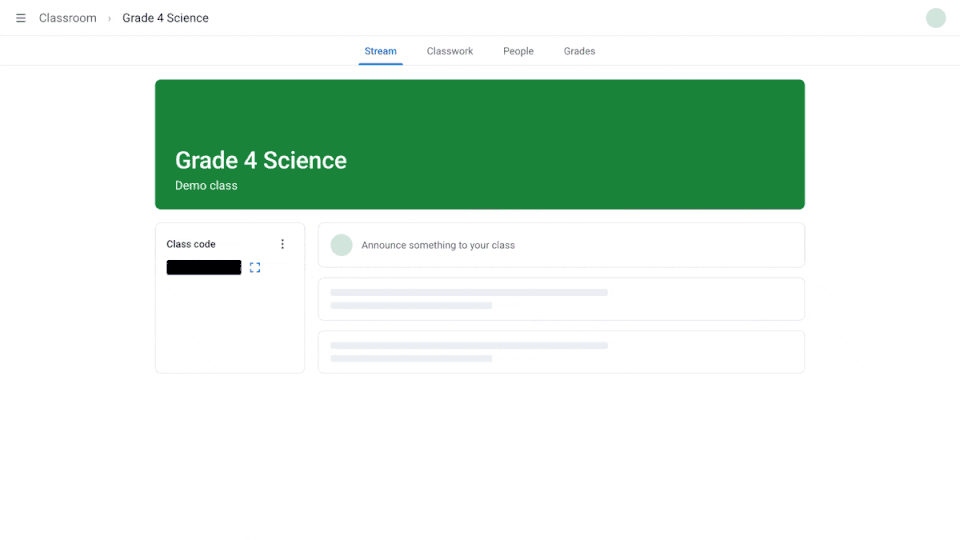Open the People tab
This screenshot has height=540, width=960.
(x=518, y=51)
